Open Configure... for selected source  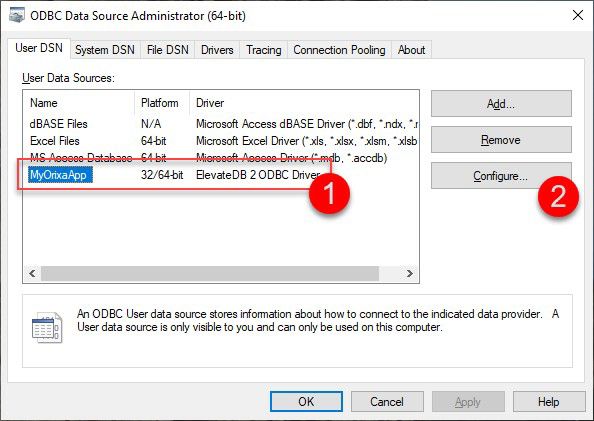(501, 176)
